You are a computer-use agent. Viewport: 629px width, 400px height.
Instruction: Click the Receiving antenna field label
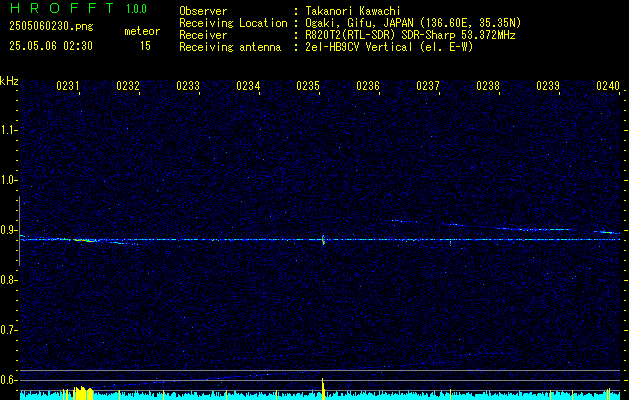[x=230, y=47]
